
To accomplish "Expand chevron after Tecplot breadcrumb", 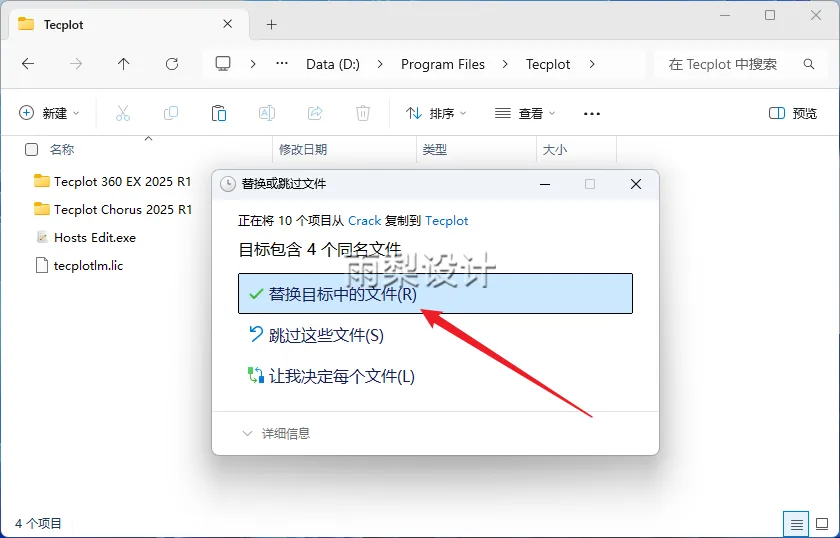I will (x=592, y=64).
